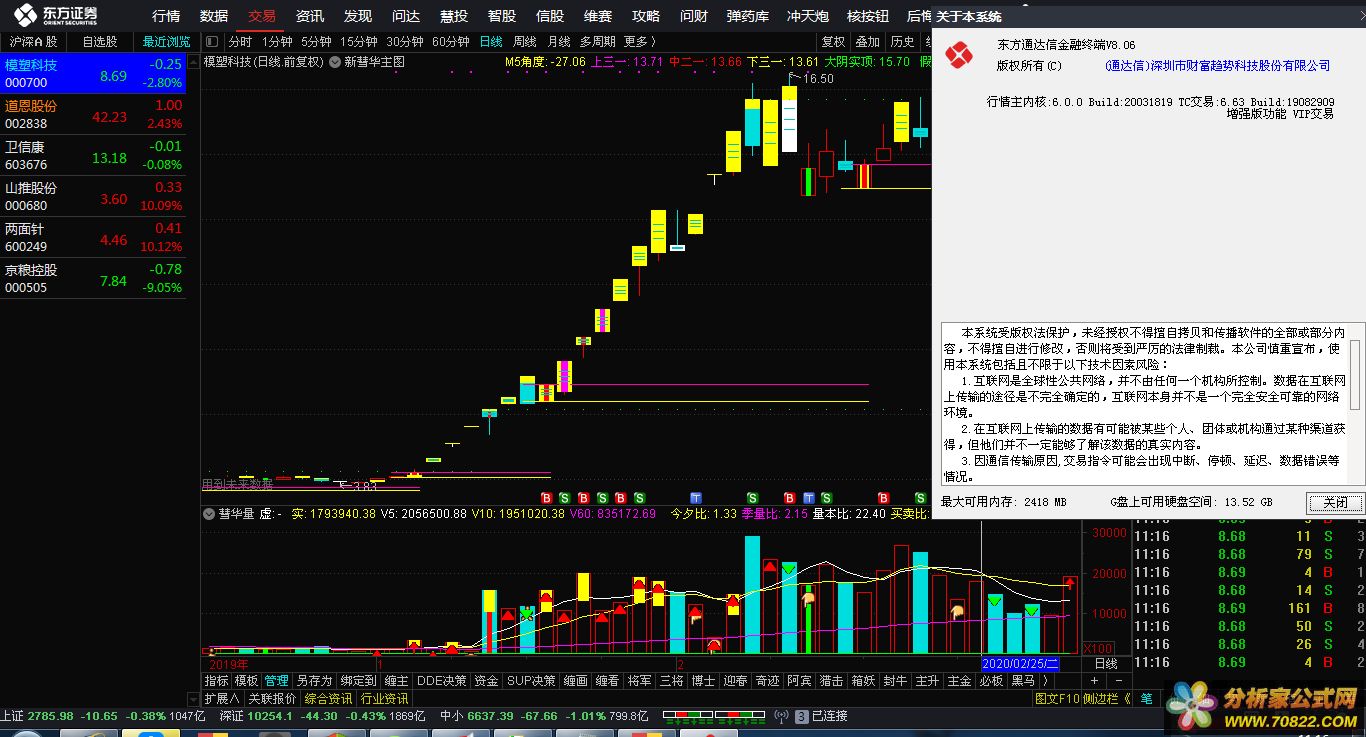Select the 模板 bottom tab
Viewport: 1366px width, 737px height.
coord(247,681)
